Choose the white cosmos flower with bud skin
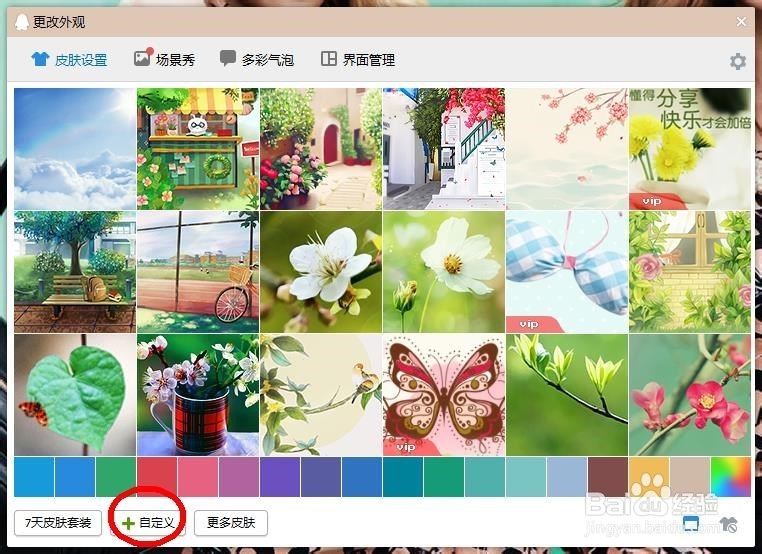The height and width of the screenshot is (554, 762). point(444,272)
